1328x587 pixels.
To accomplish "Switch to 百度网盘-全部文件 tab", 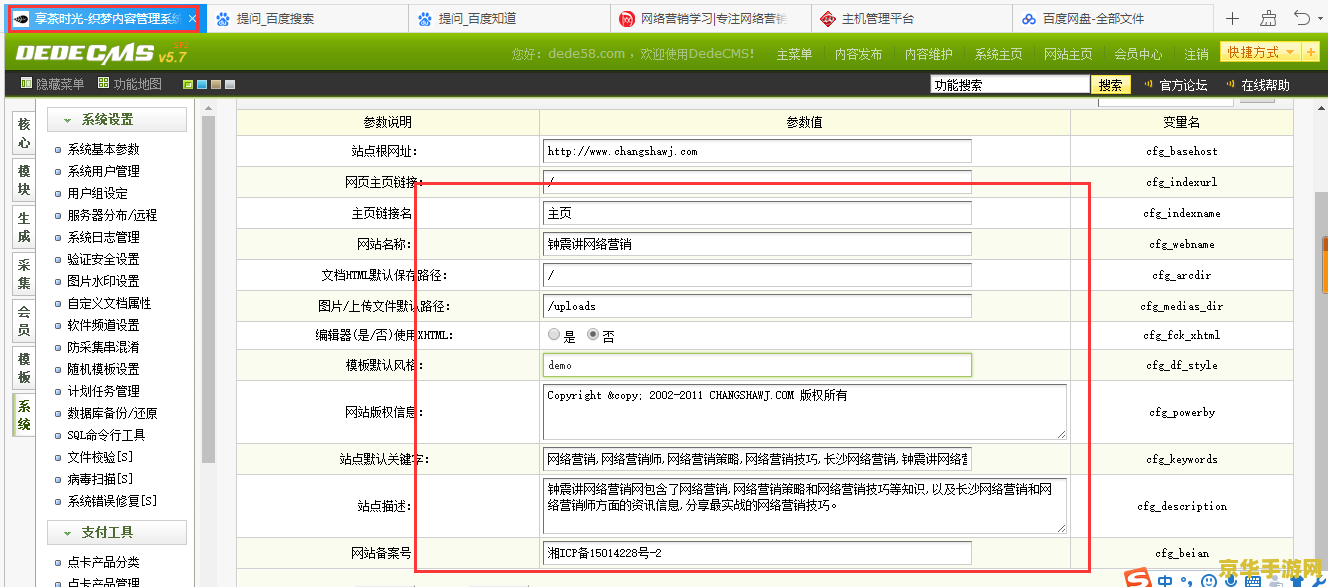I will 1112,18.
